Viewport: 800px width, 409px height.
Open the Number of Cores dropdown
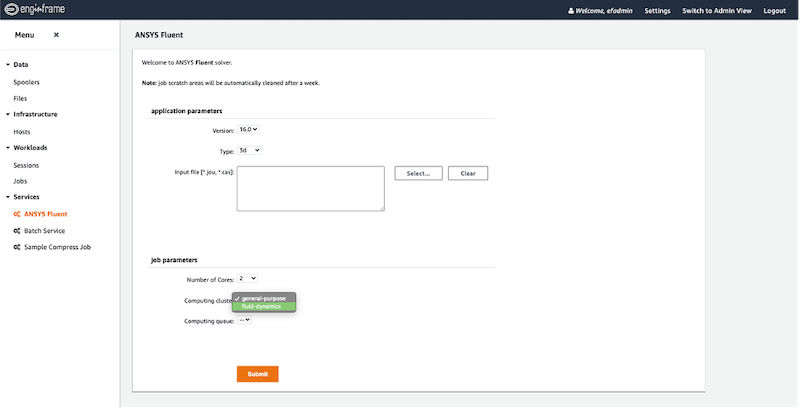[247, 278]
